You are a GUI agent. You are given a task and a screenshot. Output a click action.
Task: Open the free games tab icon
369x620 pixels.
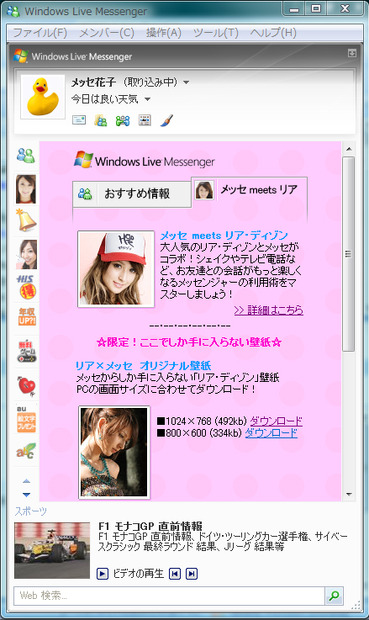[26, 351]
